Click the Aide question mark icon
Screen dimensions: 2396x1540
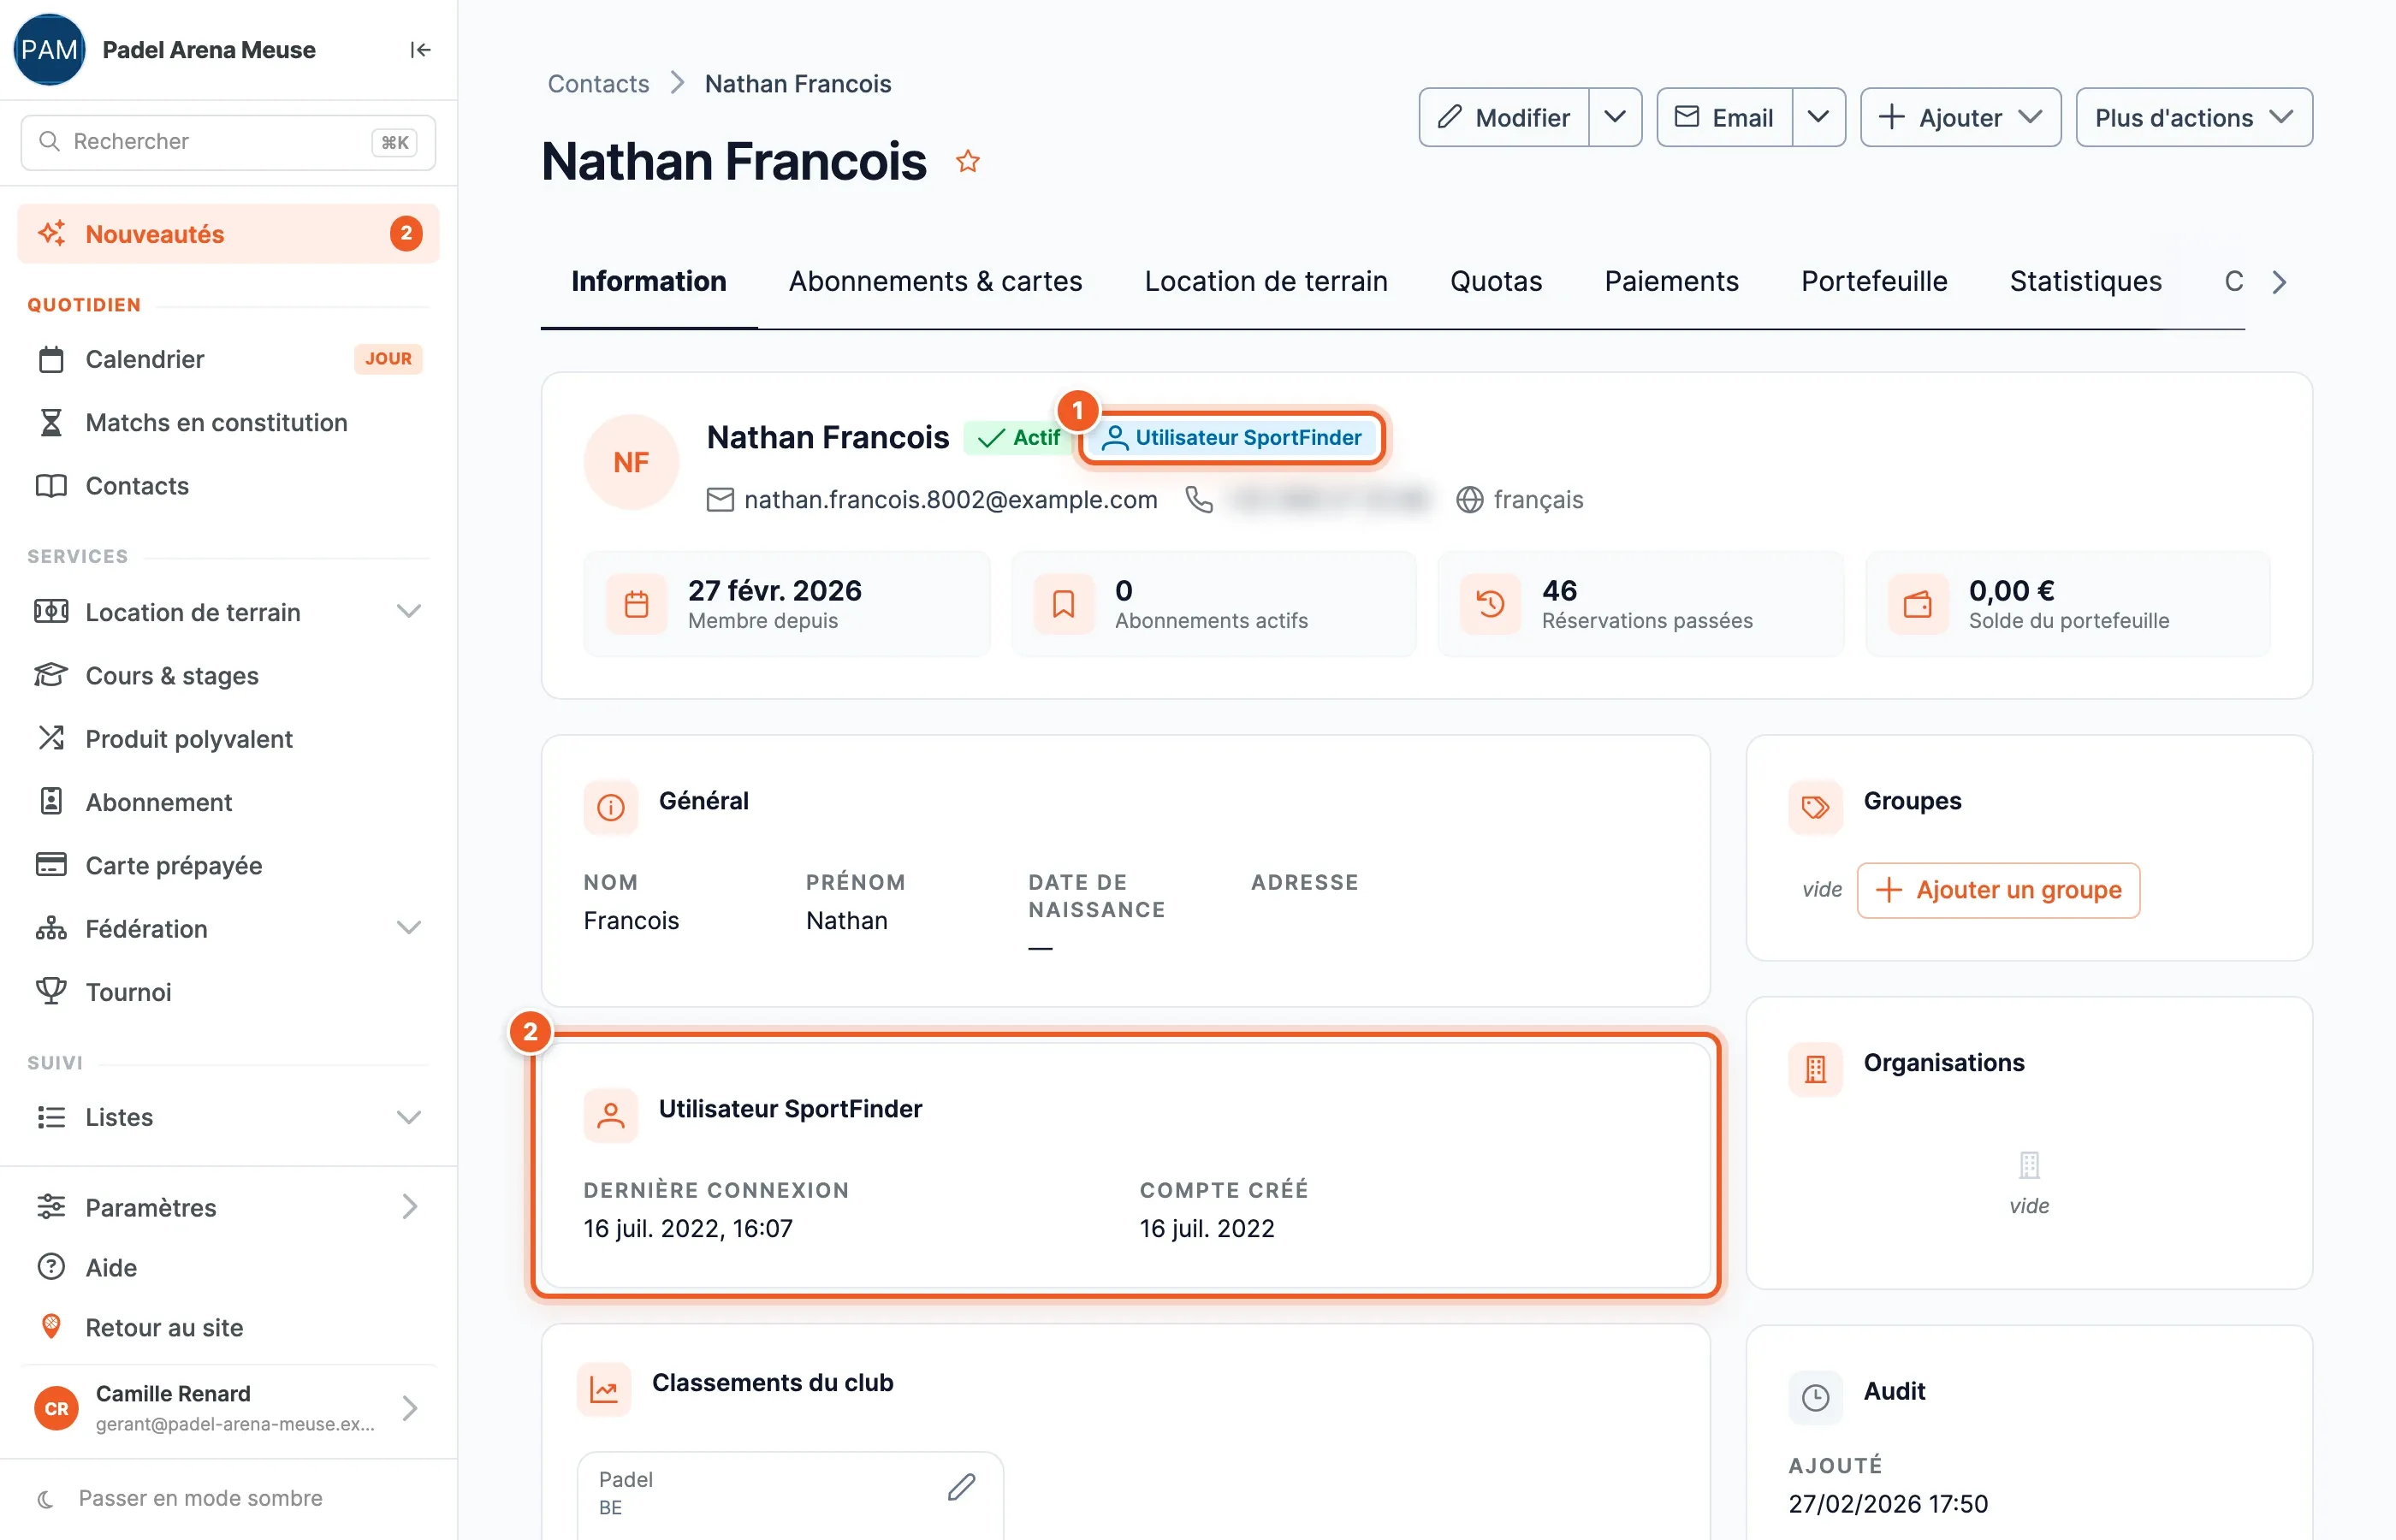click(51, 1267)
